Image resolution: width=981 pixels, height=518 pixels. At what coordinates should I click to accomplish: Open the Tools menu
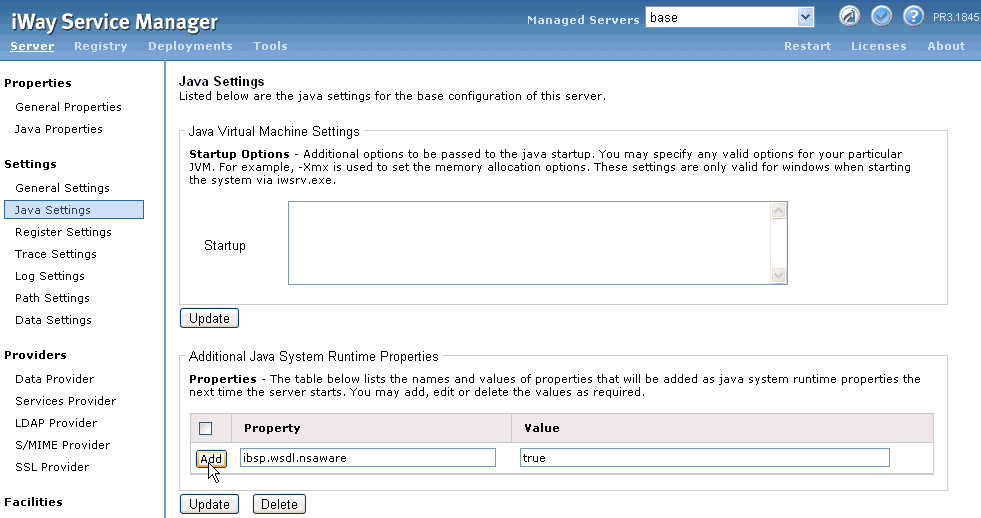(x=270, y=46)
